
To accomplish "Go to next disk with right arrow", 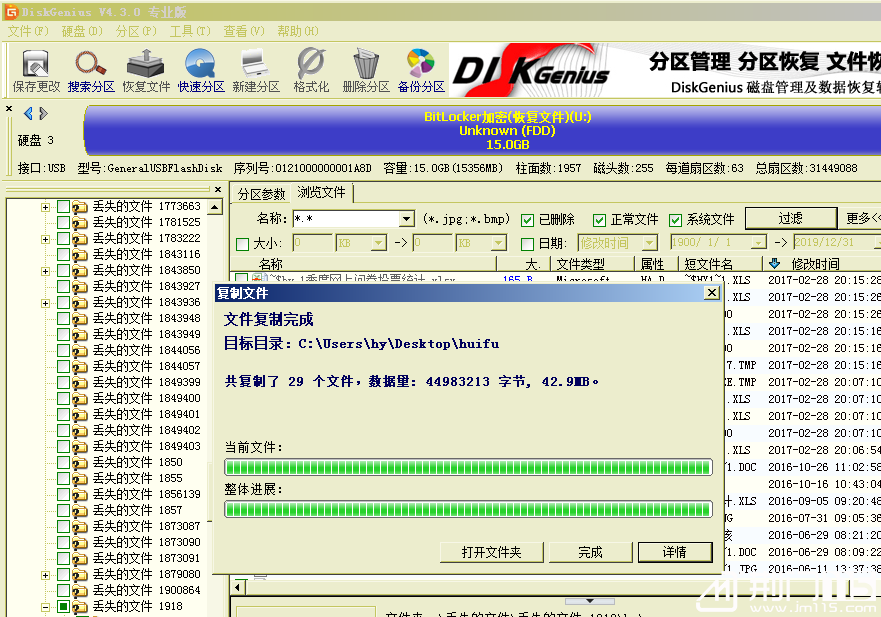I will pyautogui.click(x=43, y=114).
